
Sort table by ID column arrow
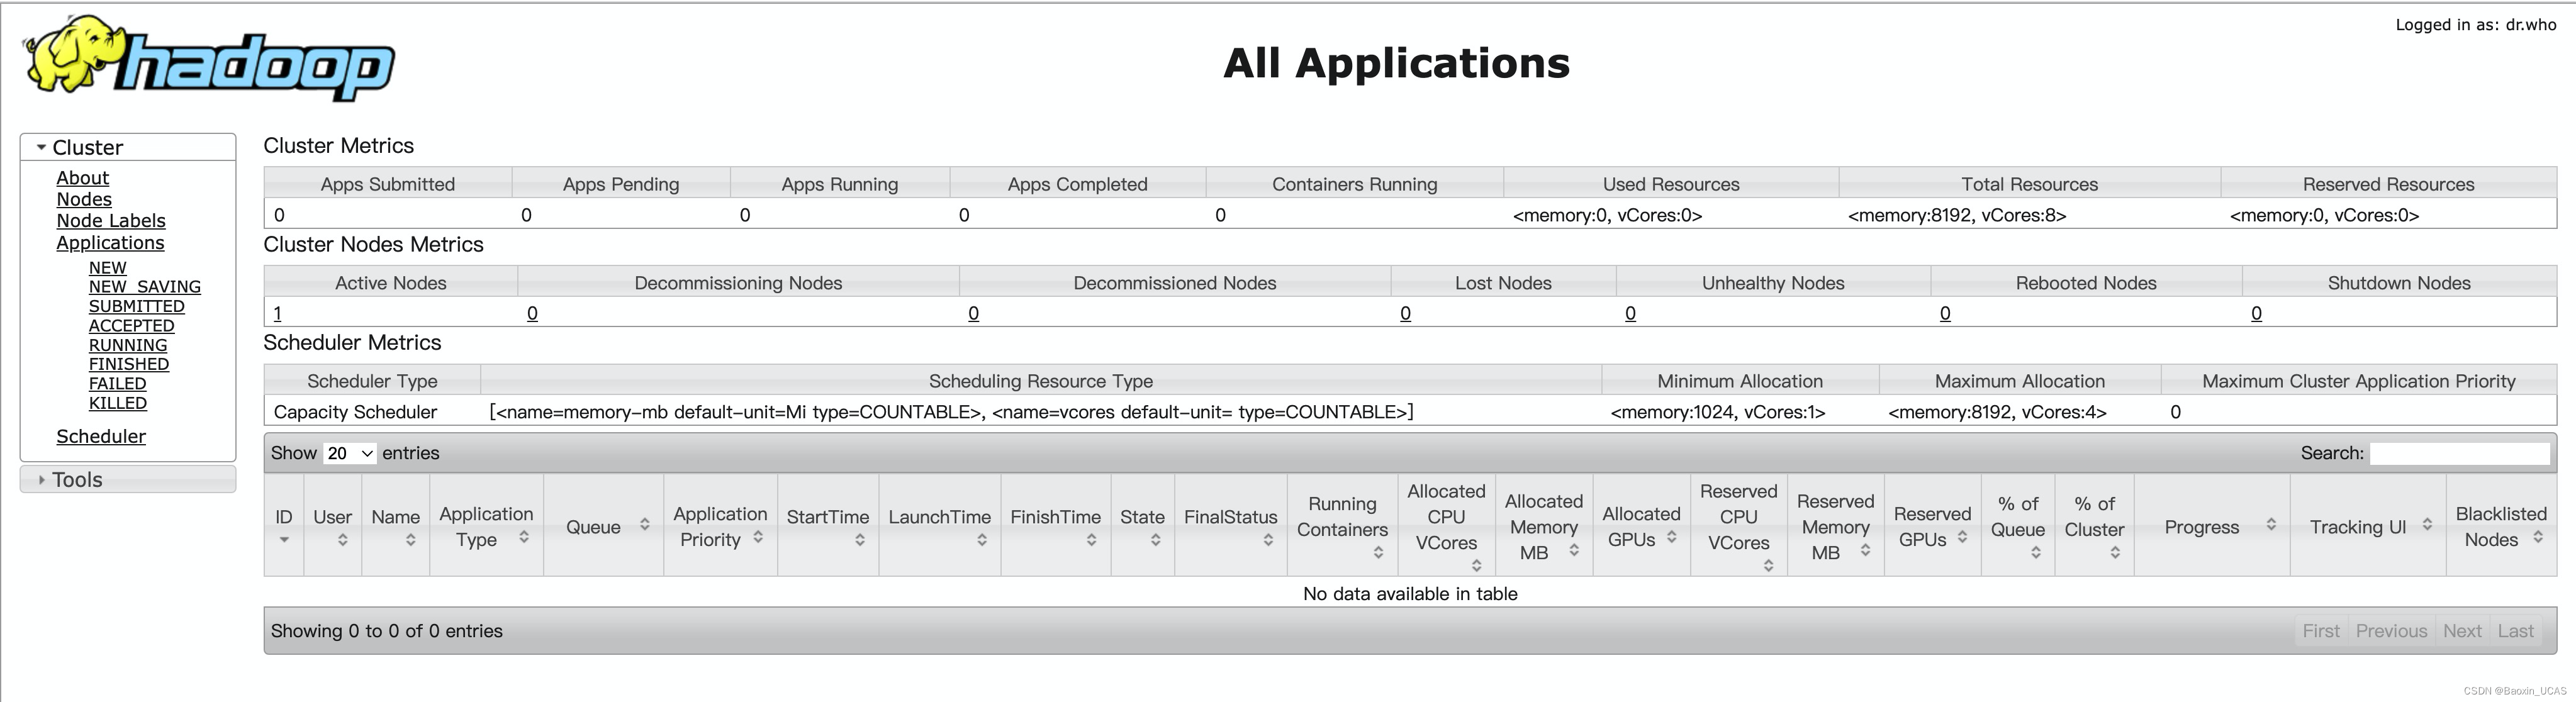pyautogui.click(x=284, y=540)
